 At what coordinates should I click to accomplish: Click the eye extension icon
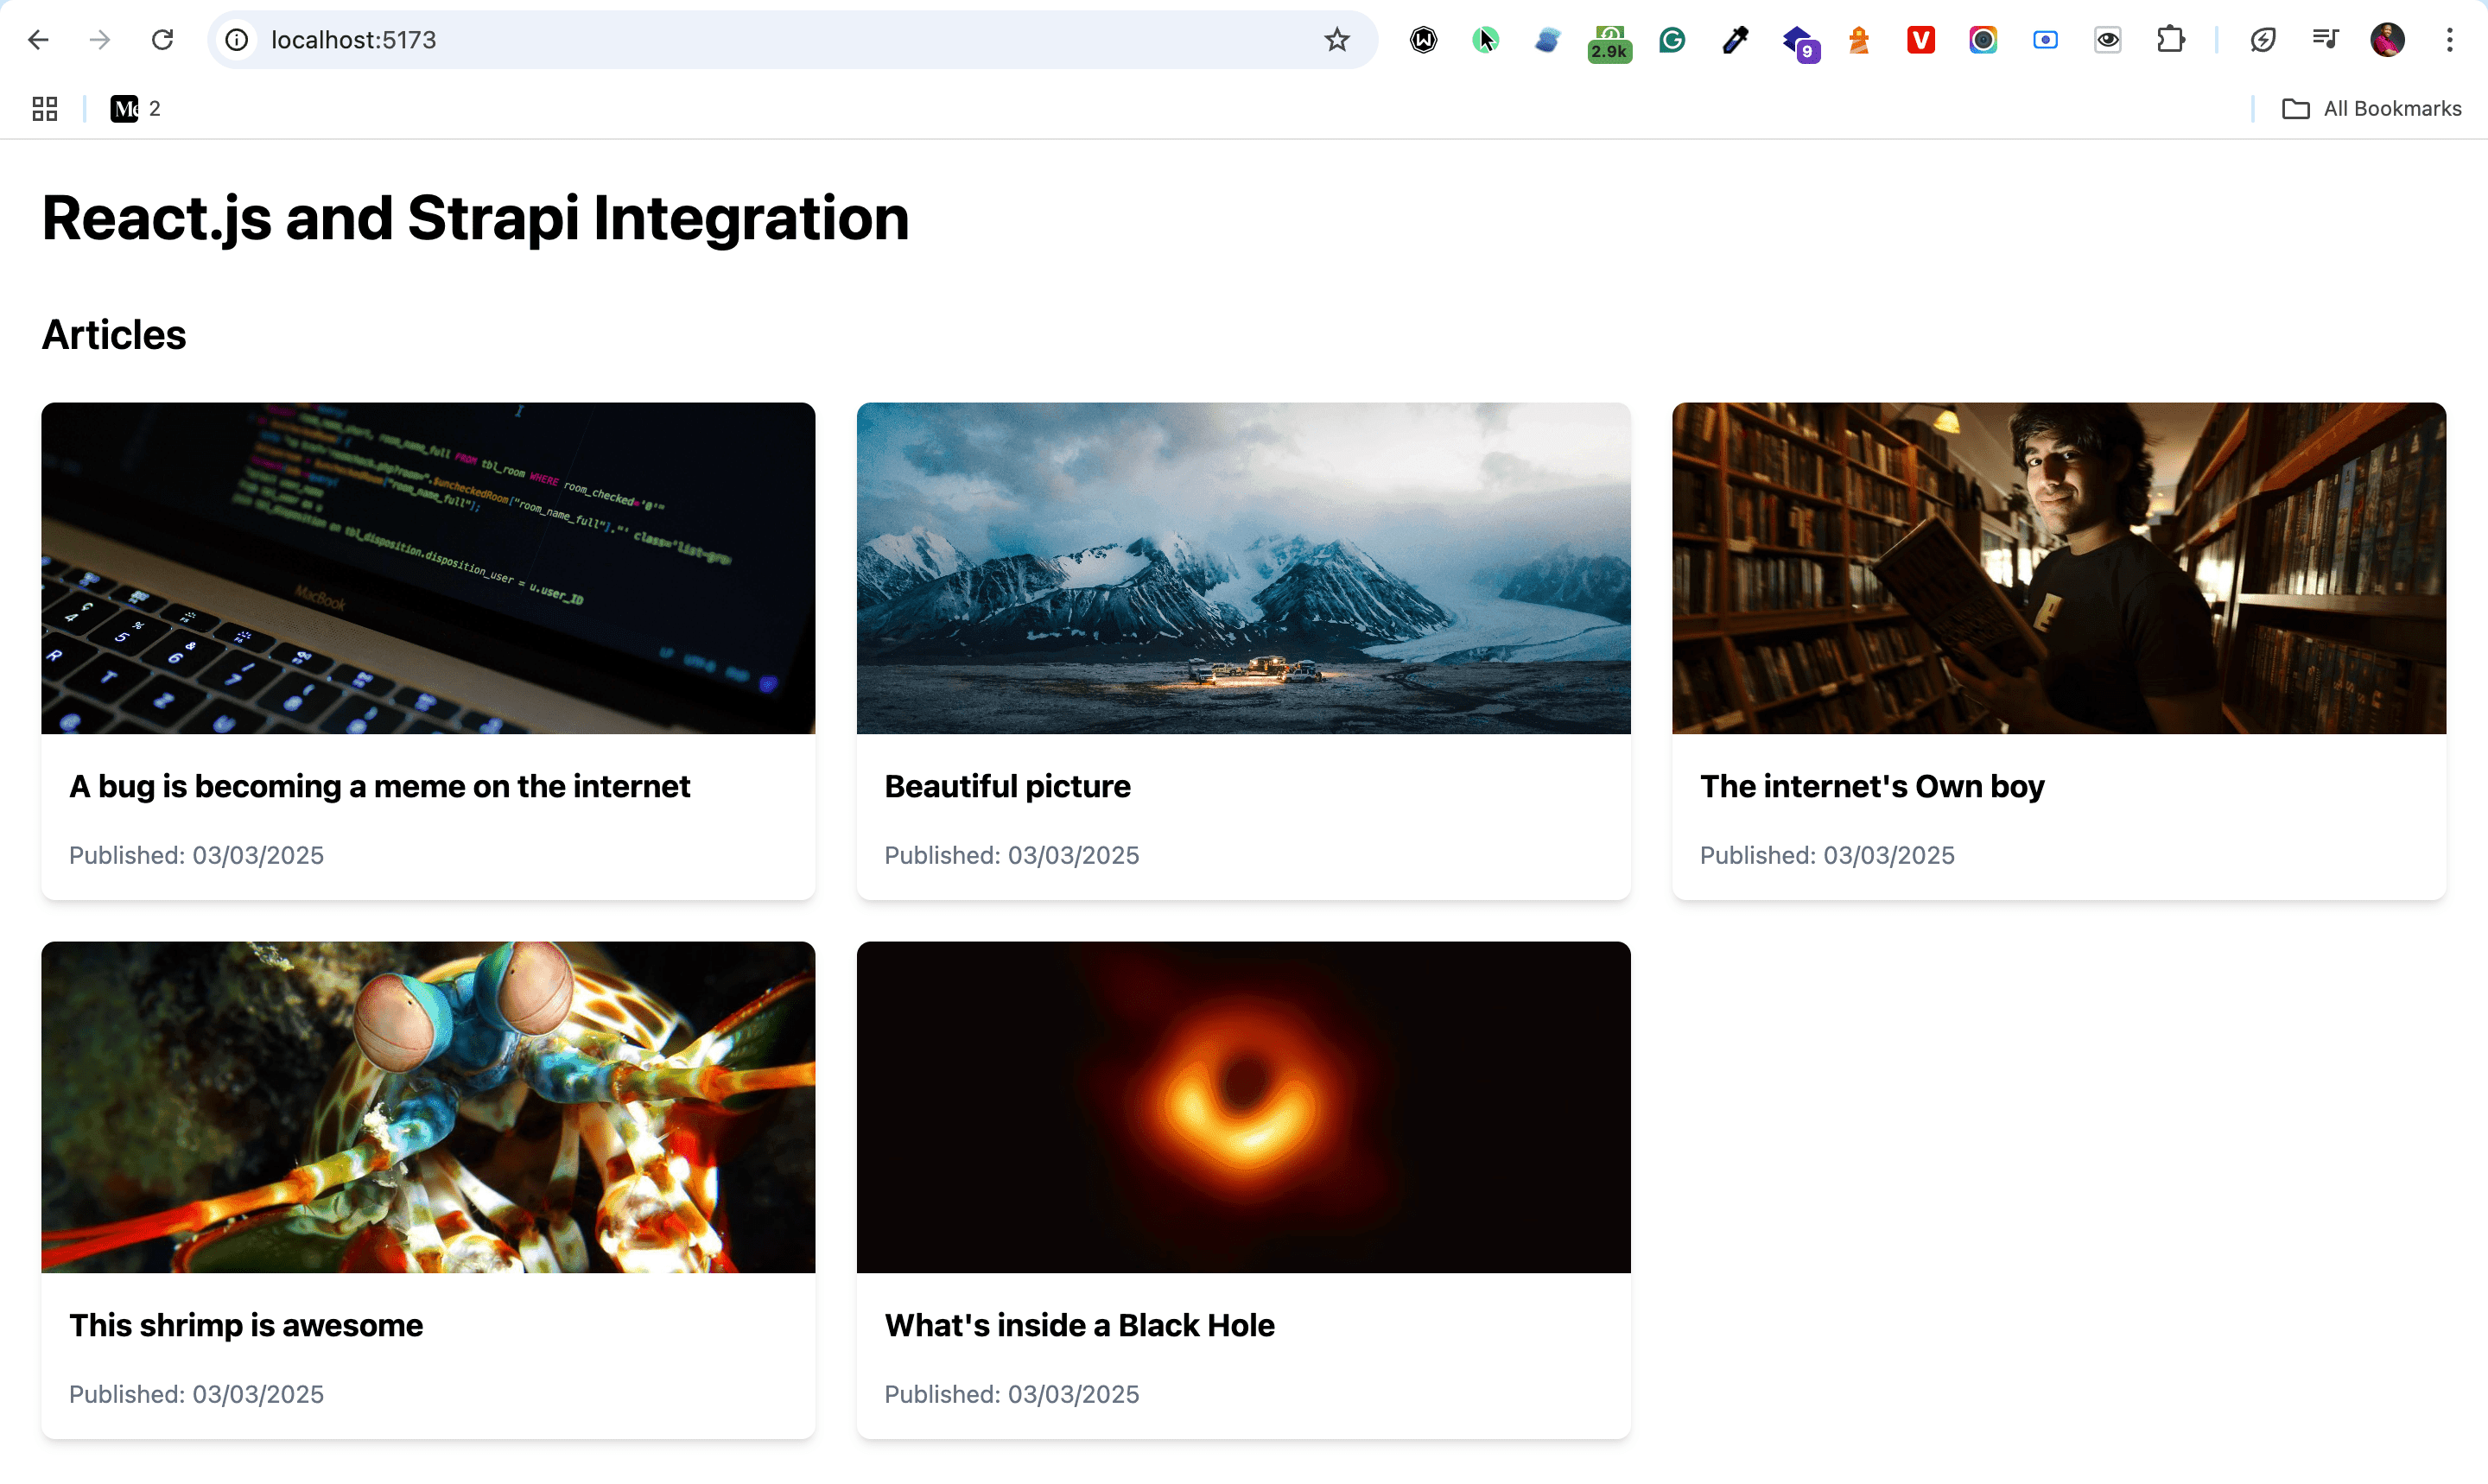pos(2108,40)
